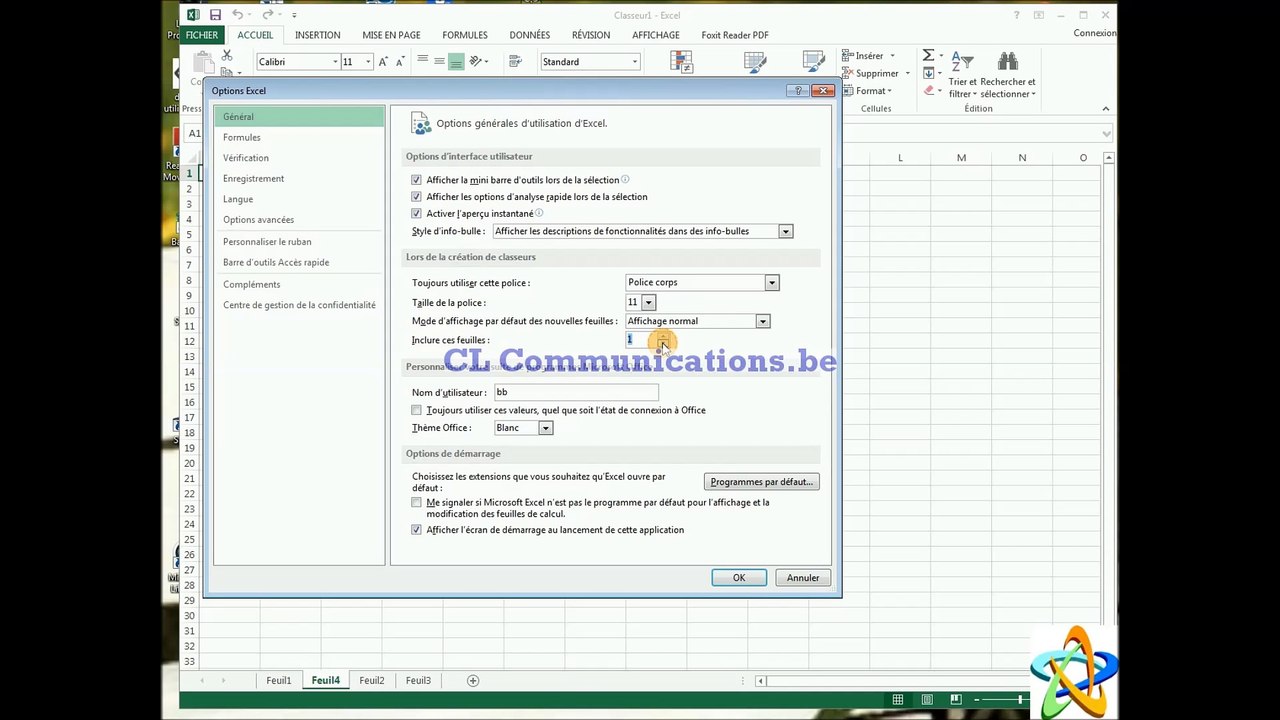Switch to the RÉVISION ribbon tab
The image size is (1280, 720).
click(591, 35)
